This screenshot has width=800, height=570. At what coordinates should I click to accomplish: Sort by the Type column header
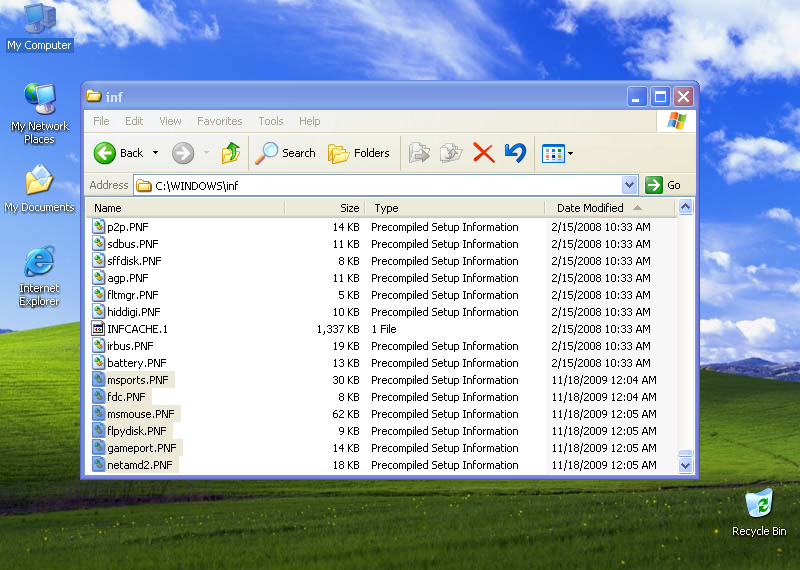[455, 208]
